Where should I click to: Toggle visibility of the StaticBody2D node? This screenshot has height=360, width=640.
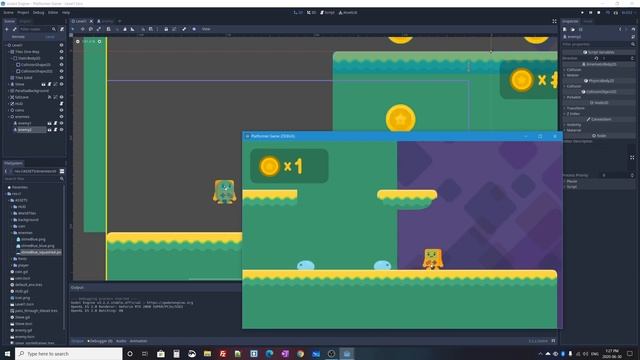tap(61, 58)
